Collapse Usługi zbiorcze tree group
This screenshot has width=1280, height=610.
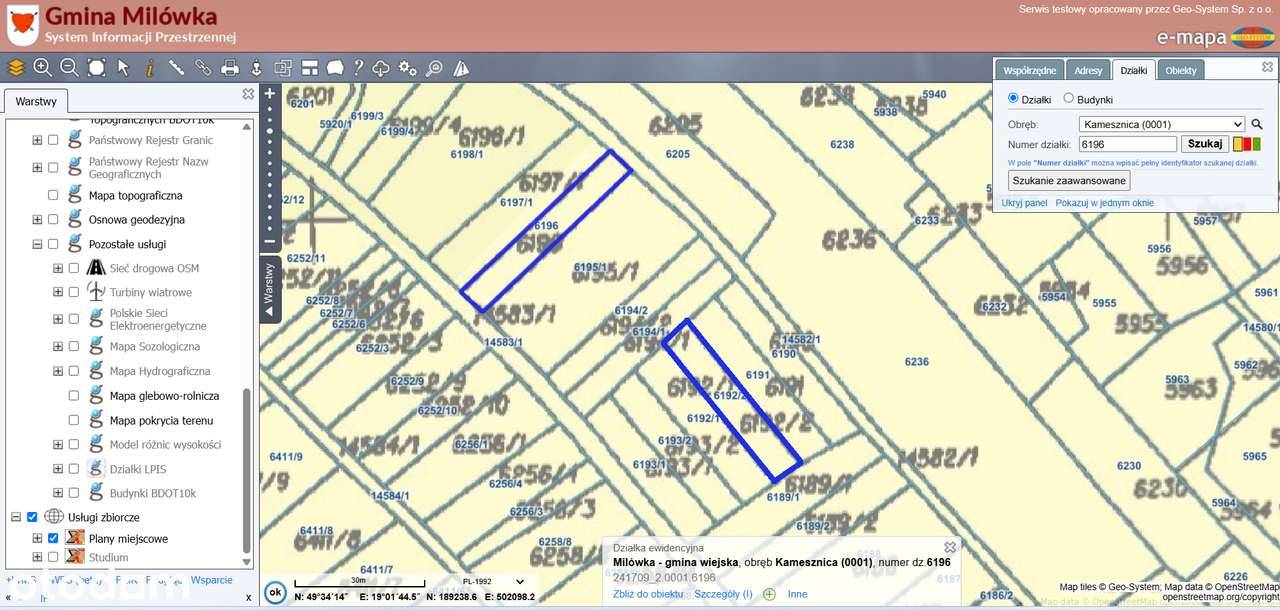(x=16, y=517)
